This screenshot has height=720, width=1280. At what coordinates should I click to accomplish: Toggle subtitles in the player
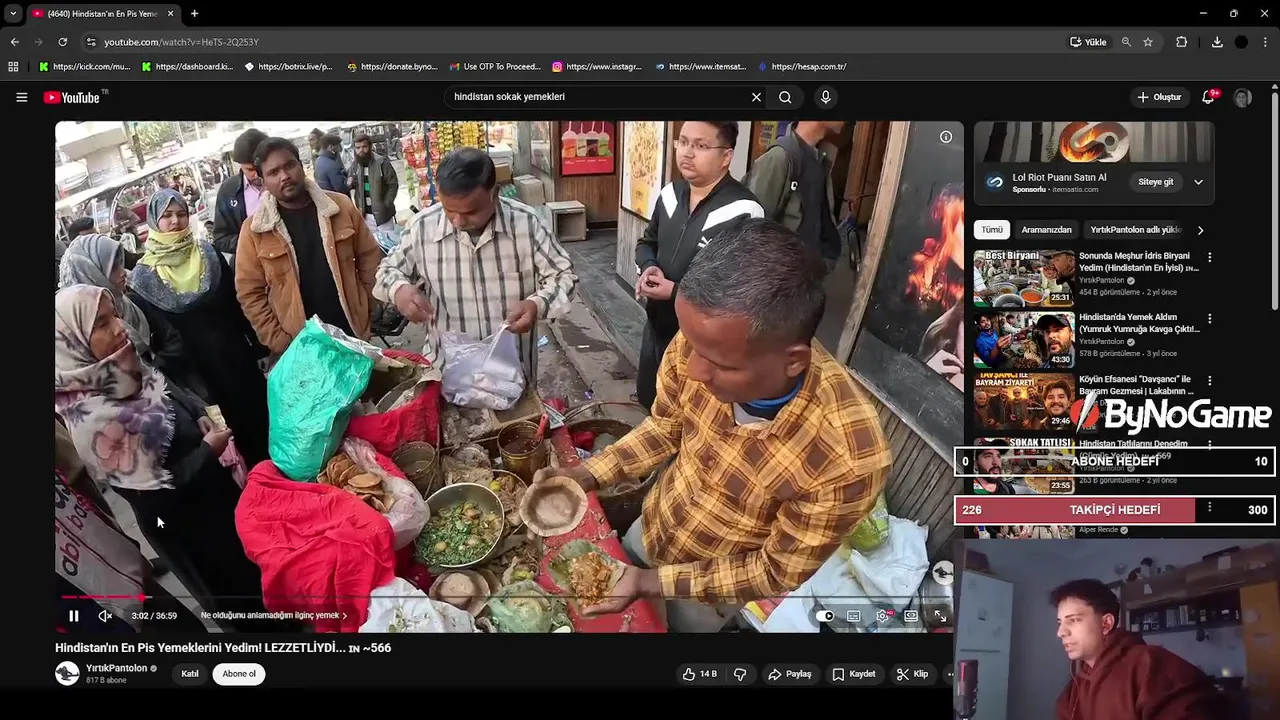pos(853,616)
